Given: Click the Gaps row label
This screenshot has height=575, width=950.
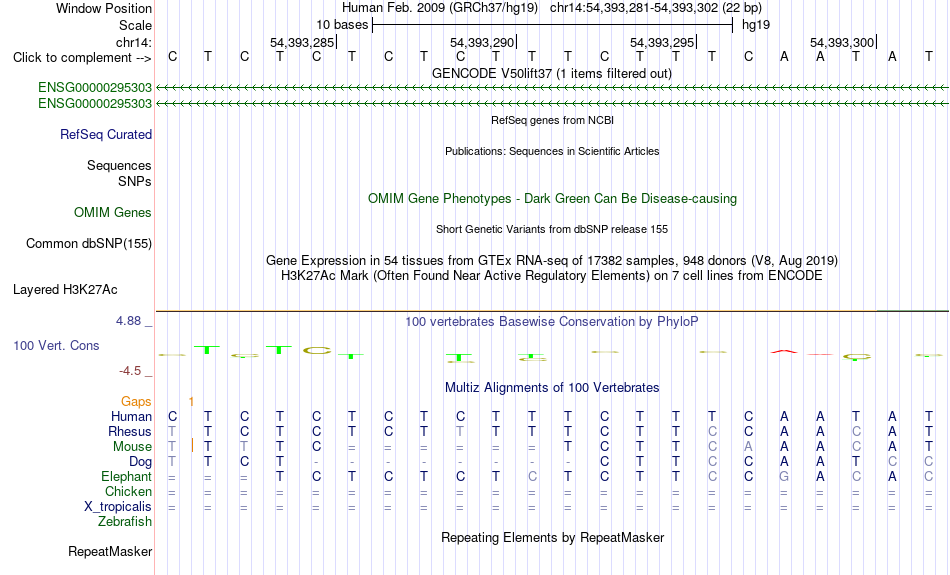Looking at the screenshot, I should 136,401.
